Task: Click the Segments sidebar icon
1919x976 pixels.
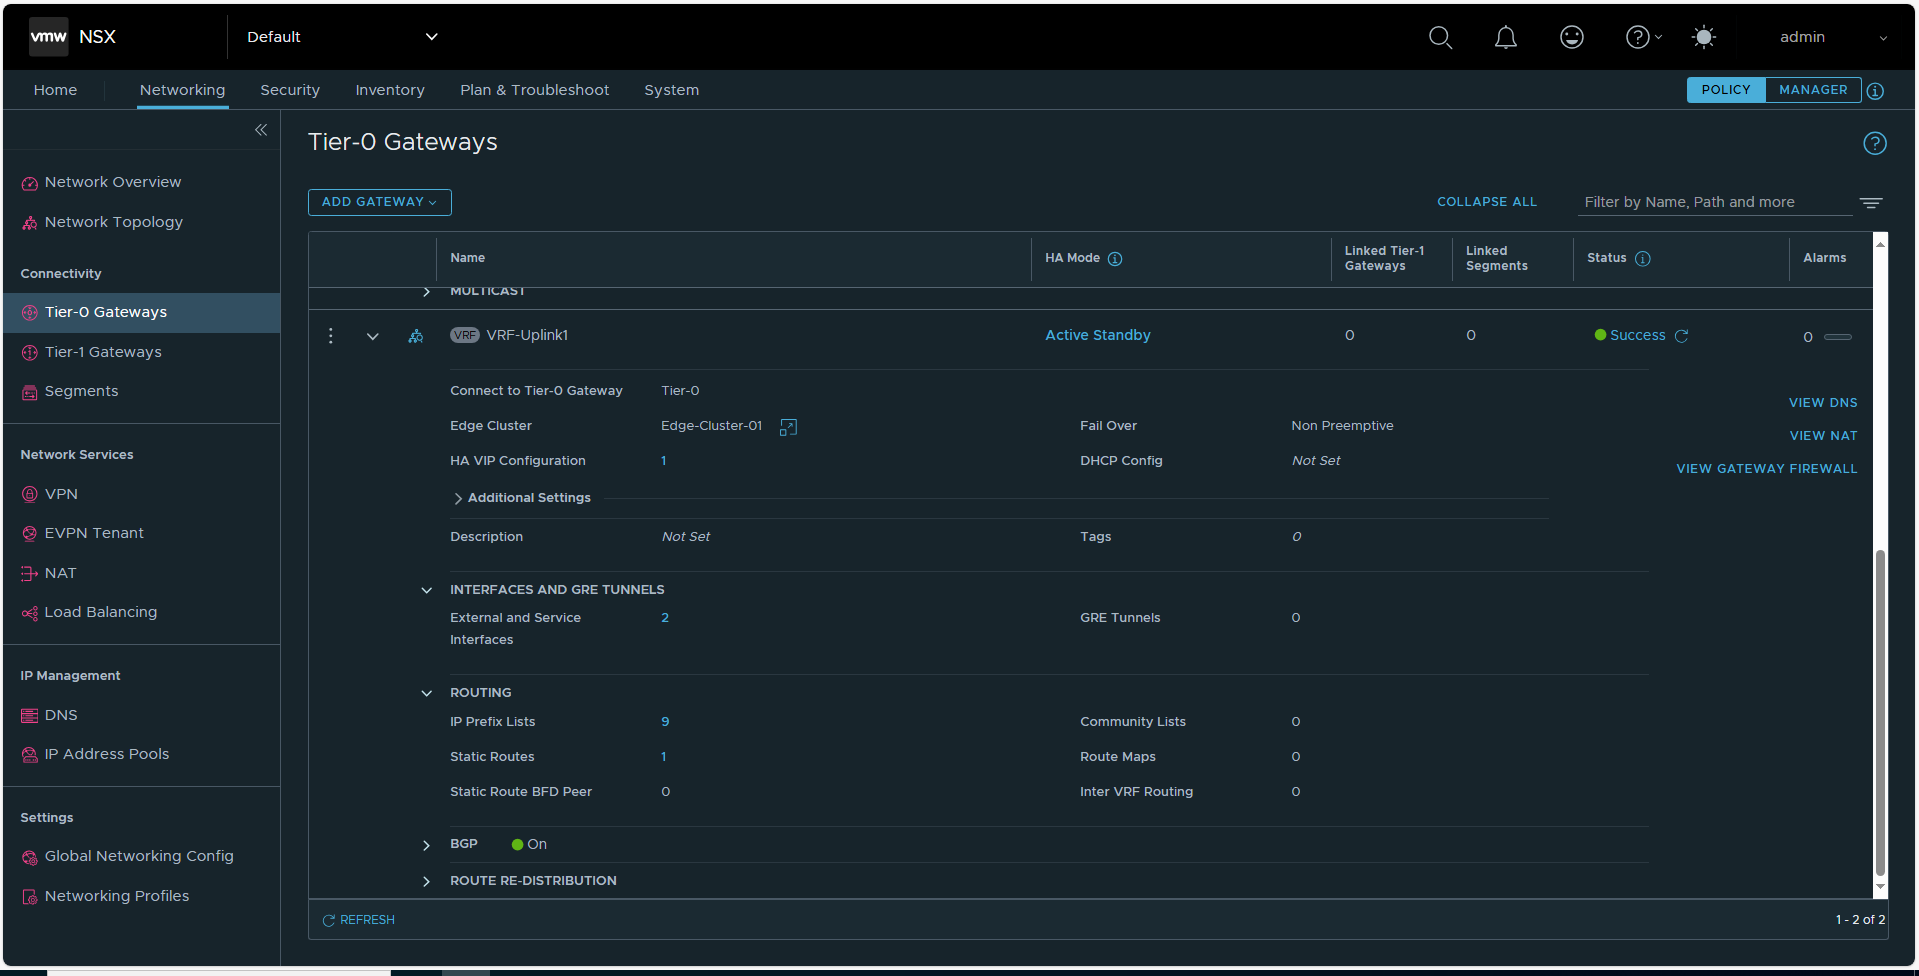Action: (x=30, y=392)
